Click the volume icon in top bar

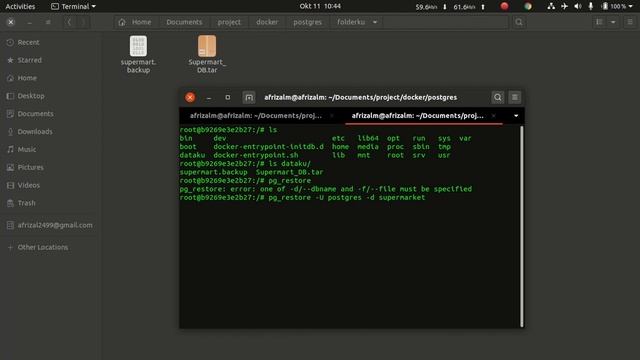(578, 6)
